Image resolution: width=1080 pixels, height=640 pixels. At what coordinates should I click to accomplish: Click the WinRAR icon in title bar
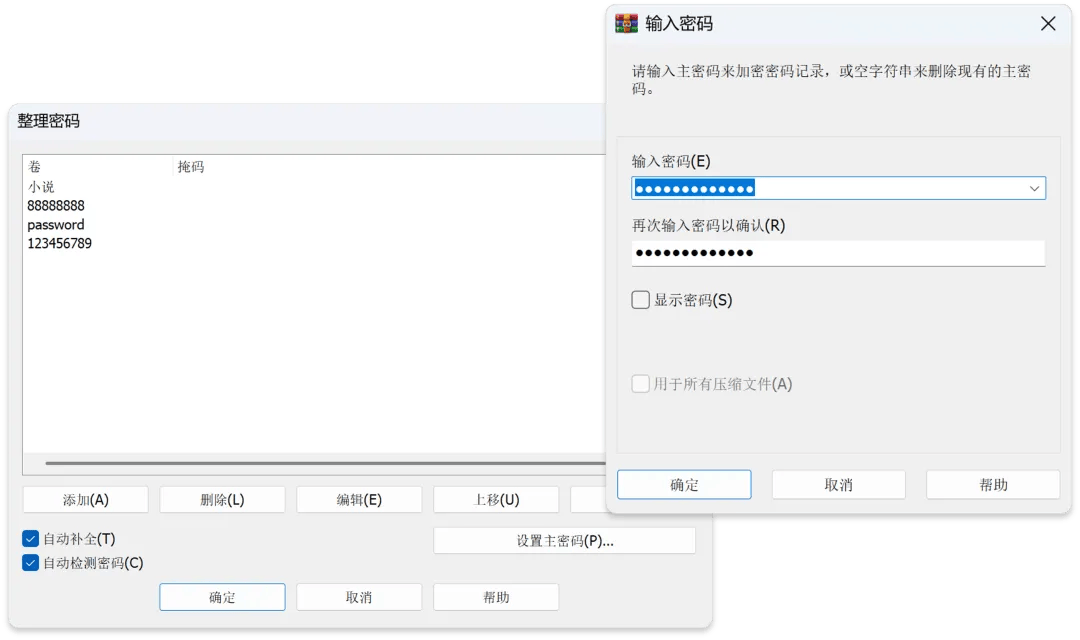[x=626, y=23]
